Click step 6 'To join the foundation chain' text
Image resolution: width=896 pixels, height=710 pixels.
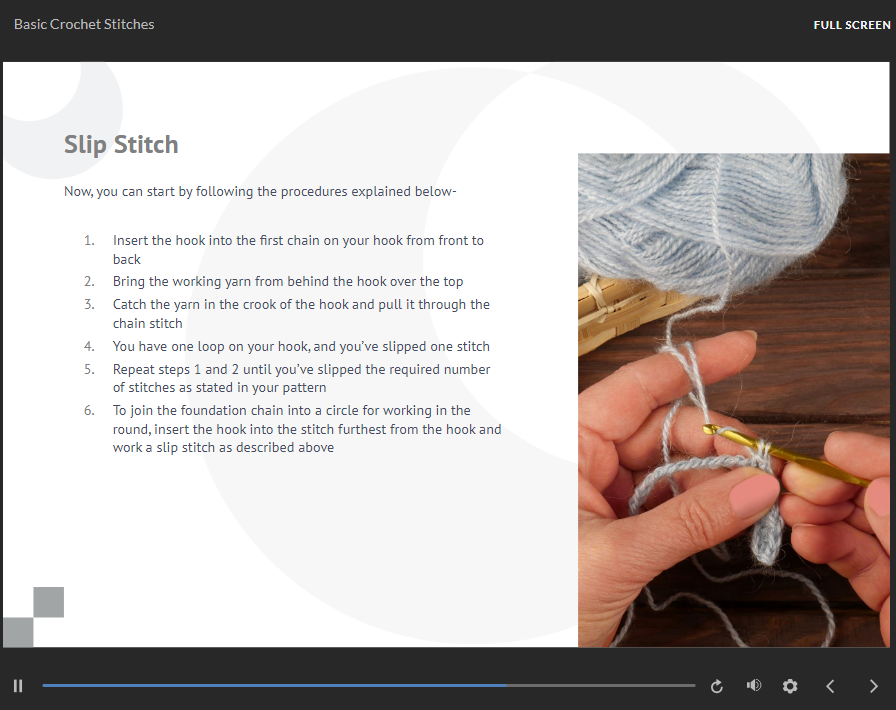point(307,429)
